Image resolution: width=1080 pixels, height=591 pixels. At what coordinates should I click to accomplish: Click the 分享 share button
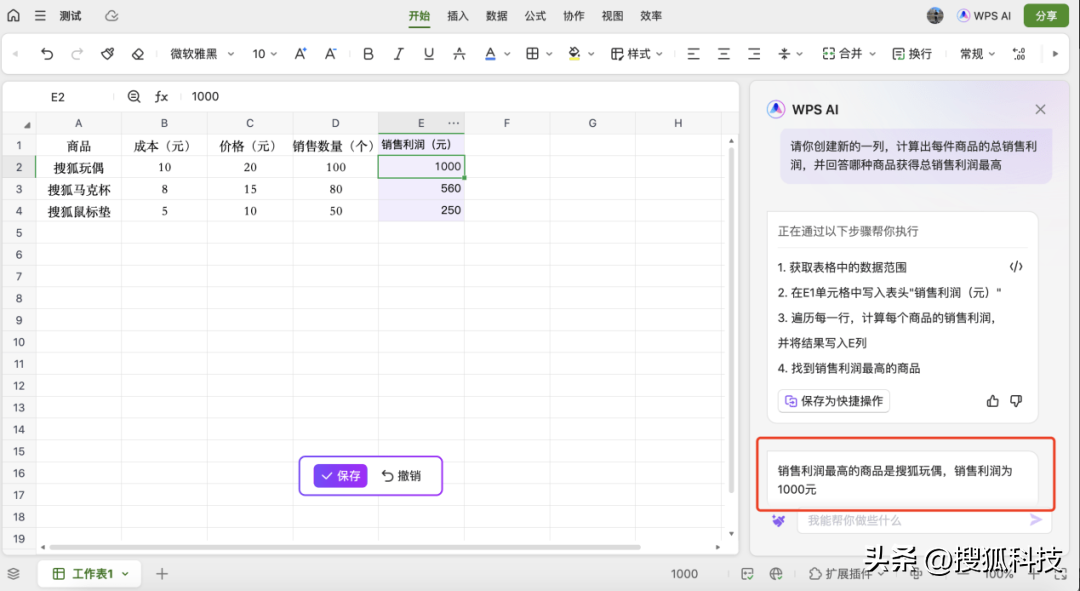[x=1046, y=16]
